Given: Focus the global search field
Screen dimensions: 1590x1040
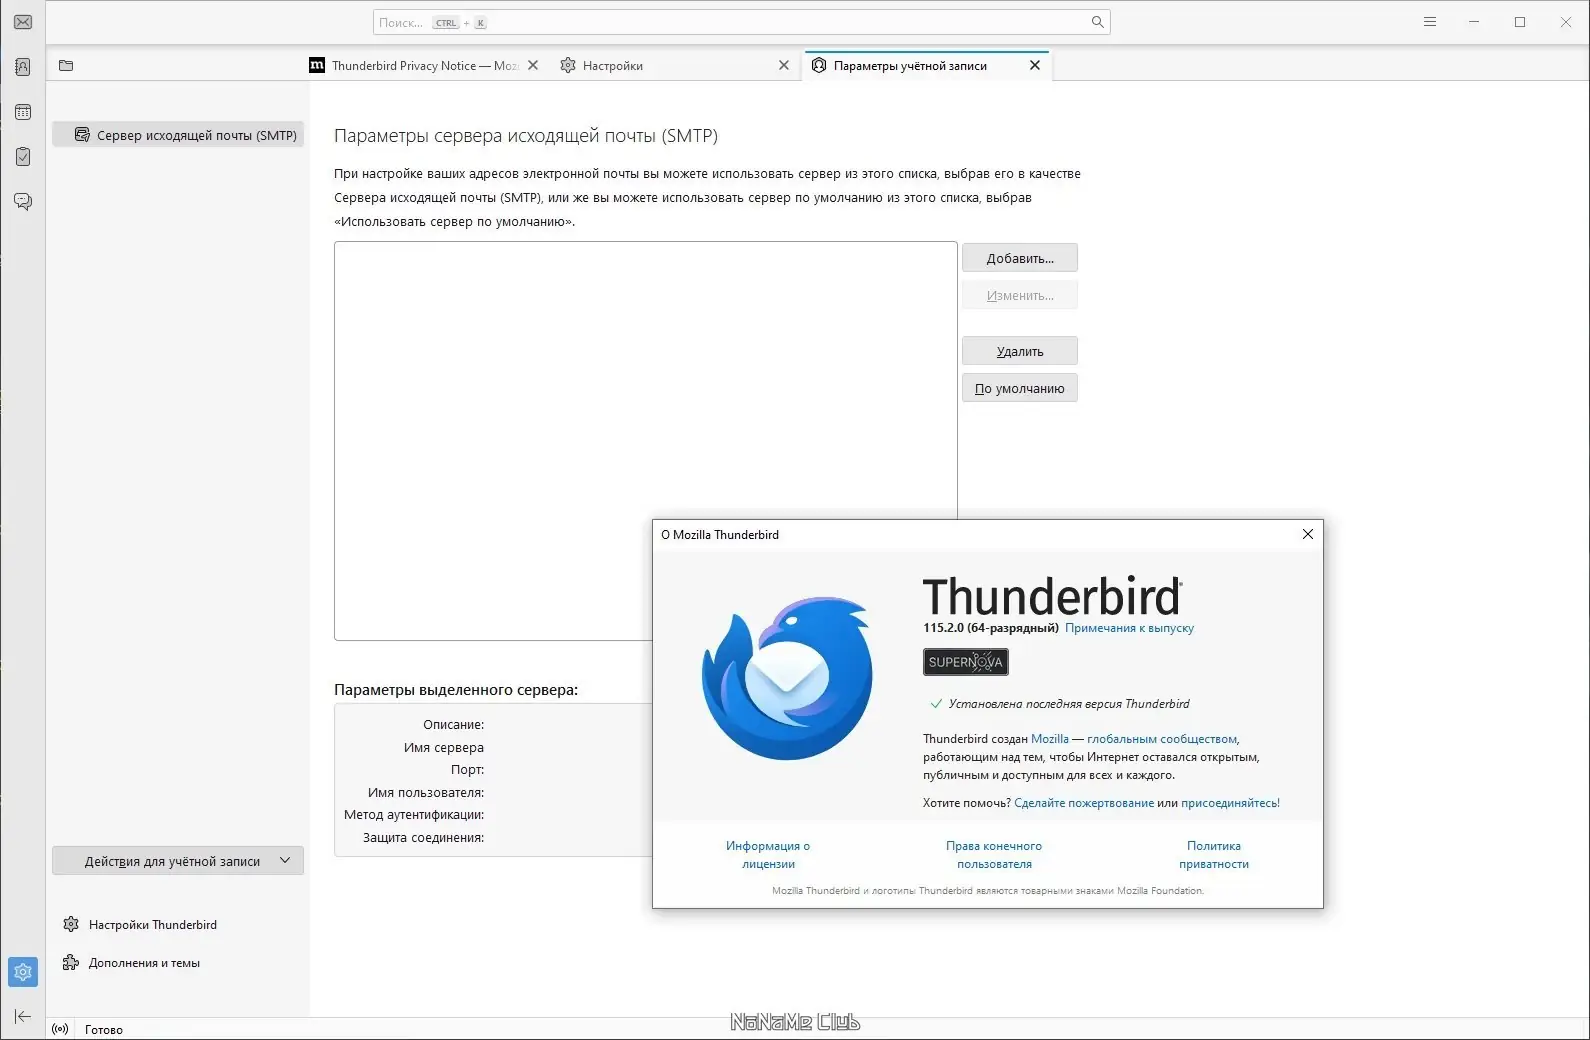Looking at the screenshot, I should pos(741,22).
